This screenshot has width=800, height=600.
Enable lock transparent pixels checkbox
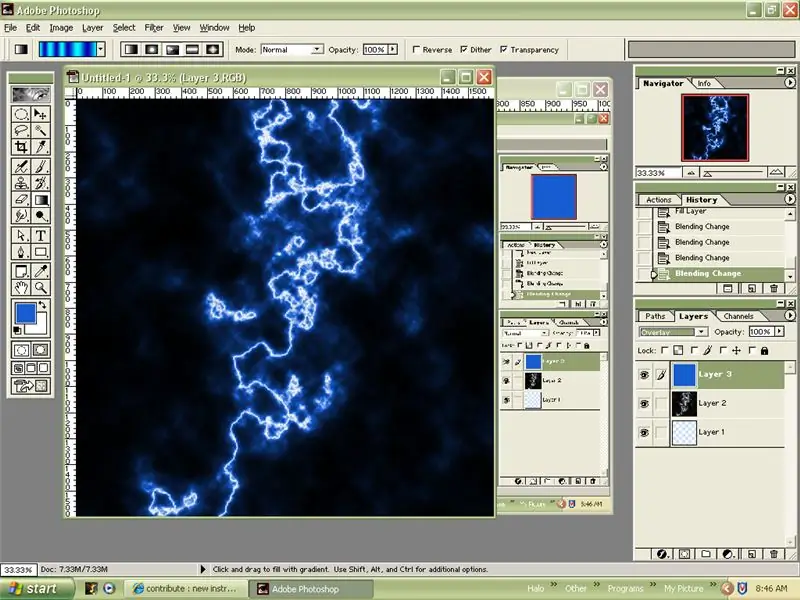[x=664, y=350]
